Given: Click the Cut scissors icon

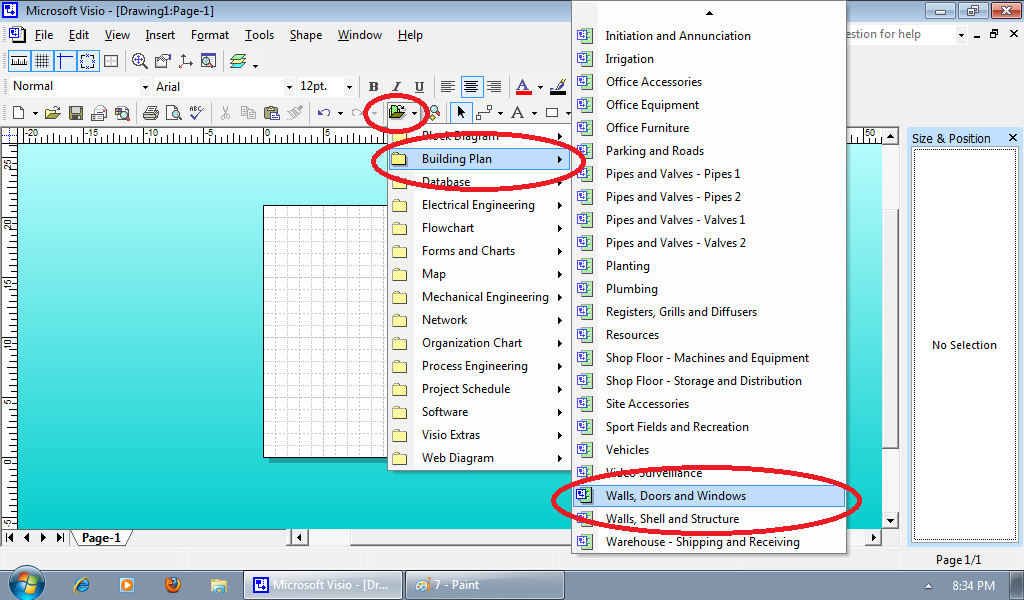Looking at the screenshot, I should click(225, 113).
